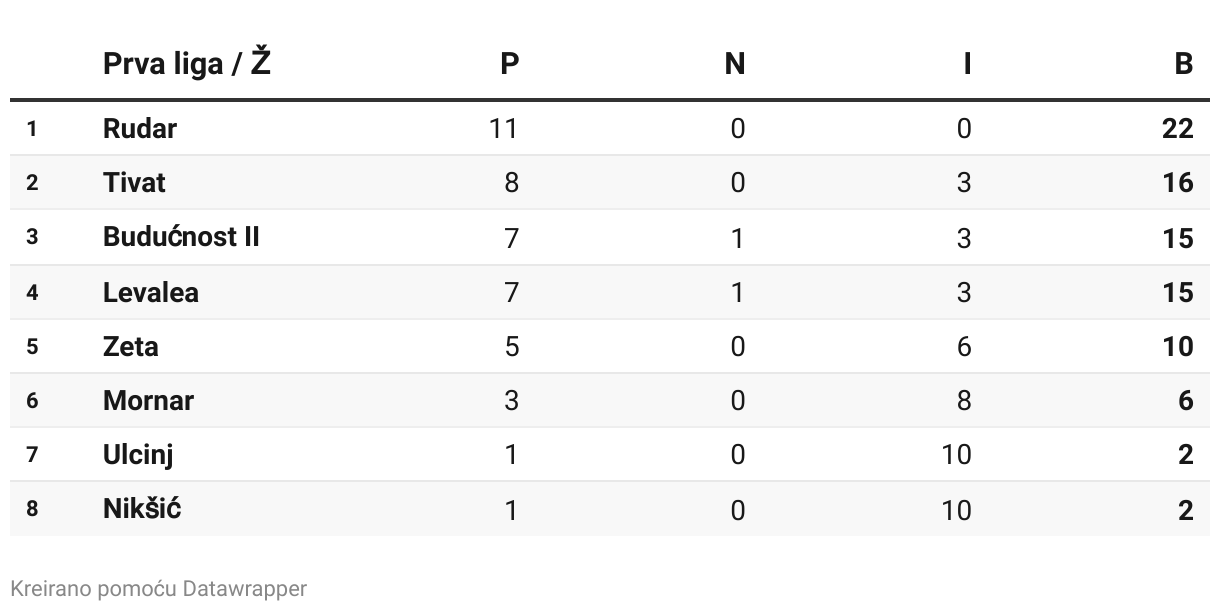Click the Nikšić team name
1220x612 pixels.
pyautogui.click(x=142, y=509)
